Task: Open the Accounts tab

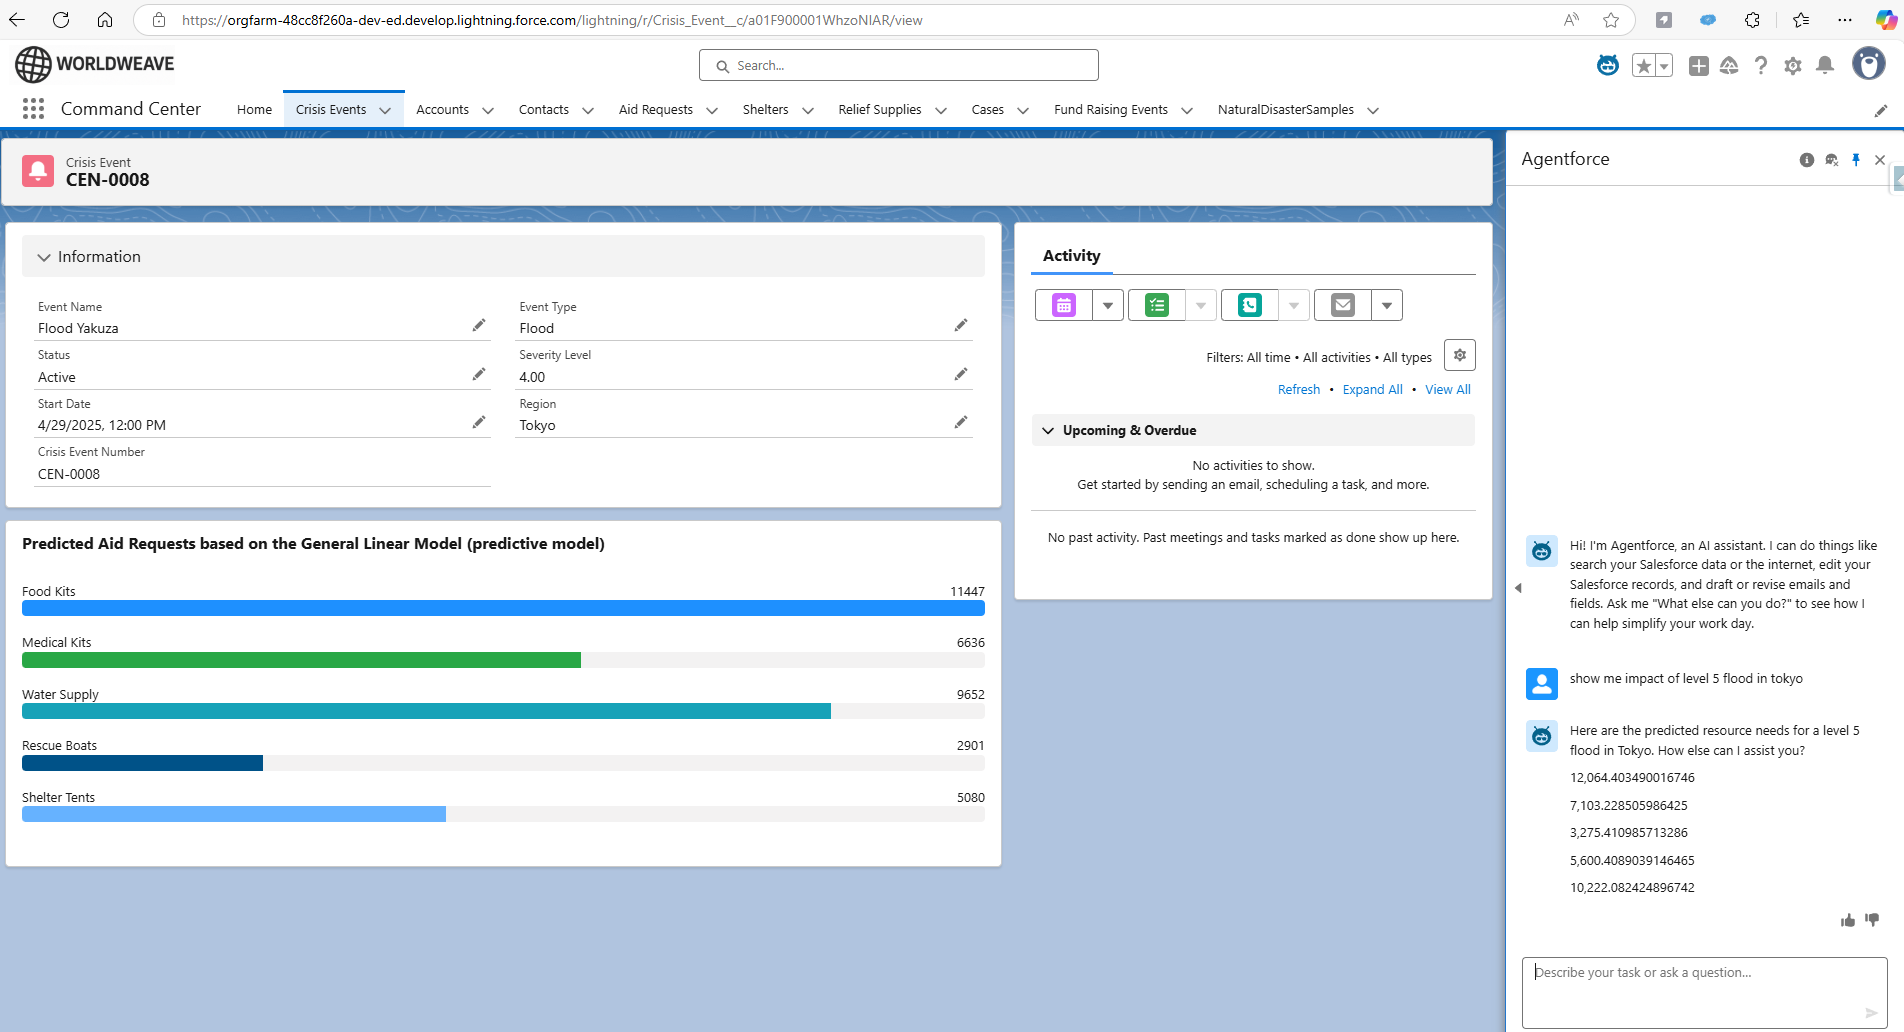Action: tap(442, 110)
